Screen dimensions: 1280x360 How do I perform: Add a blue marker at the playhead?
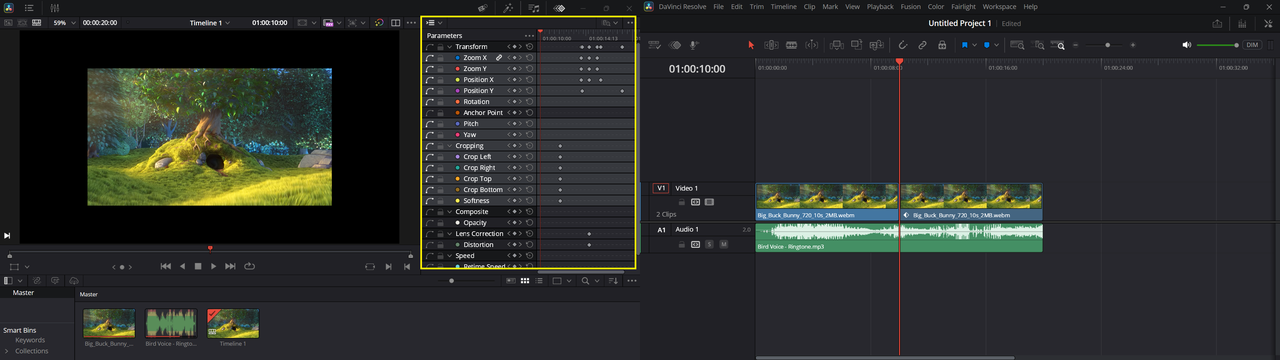click(986, 45)
